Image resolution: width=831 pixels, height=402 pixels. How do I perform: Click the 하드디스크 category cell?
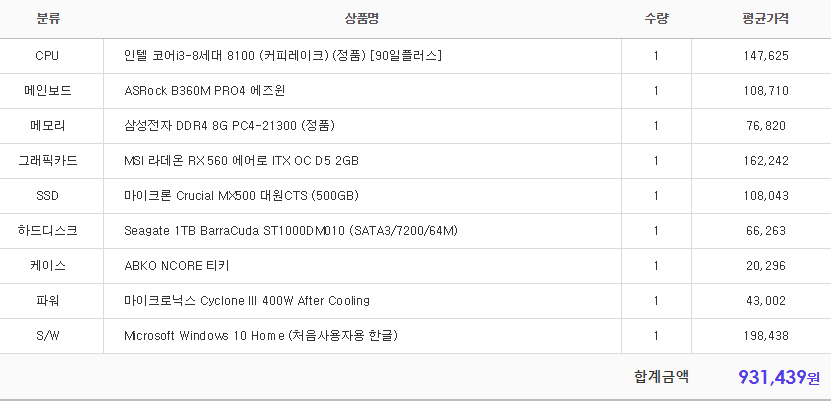47,231
